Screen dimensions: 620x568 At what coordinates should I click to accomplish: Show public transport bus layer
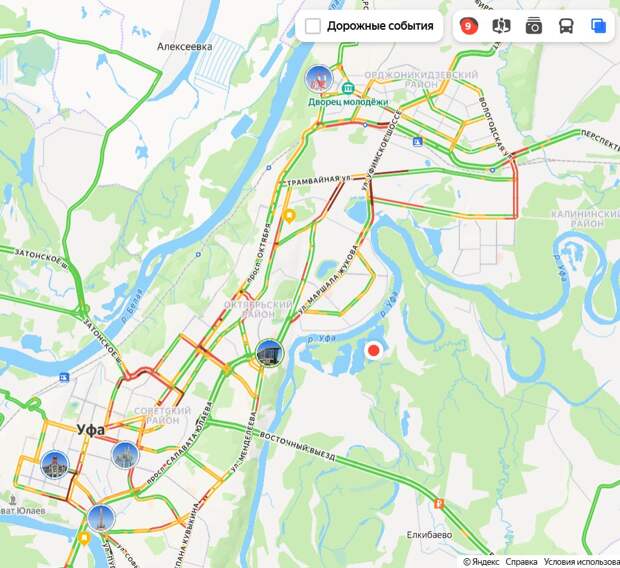566,26
